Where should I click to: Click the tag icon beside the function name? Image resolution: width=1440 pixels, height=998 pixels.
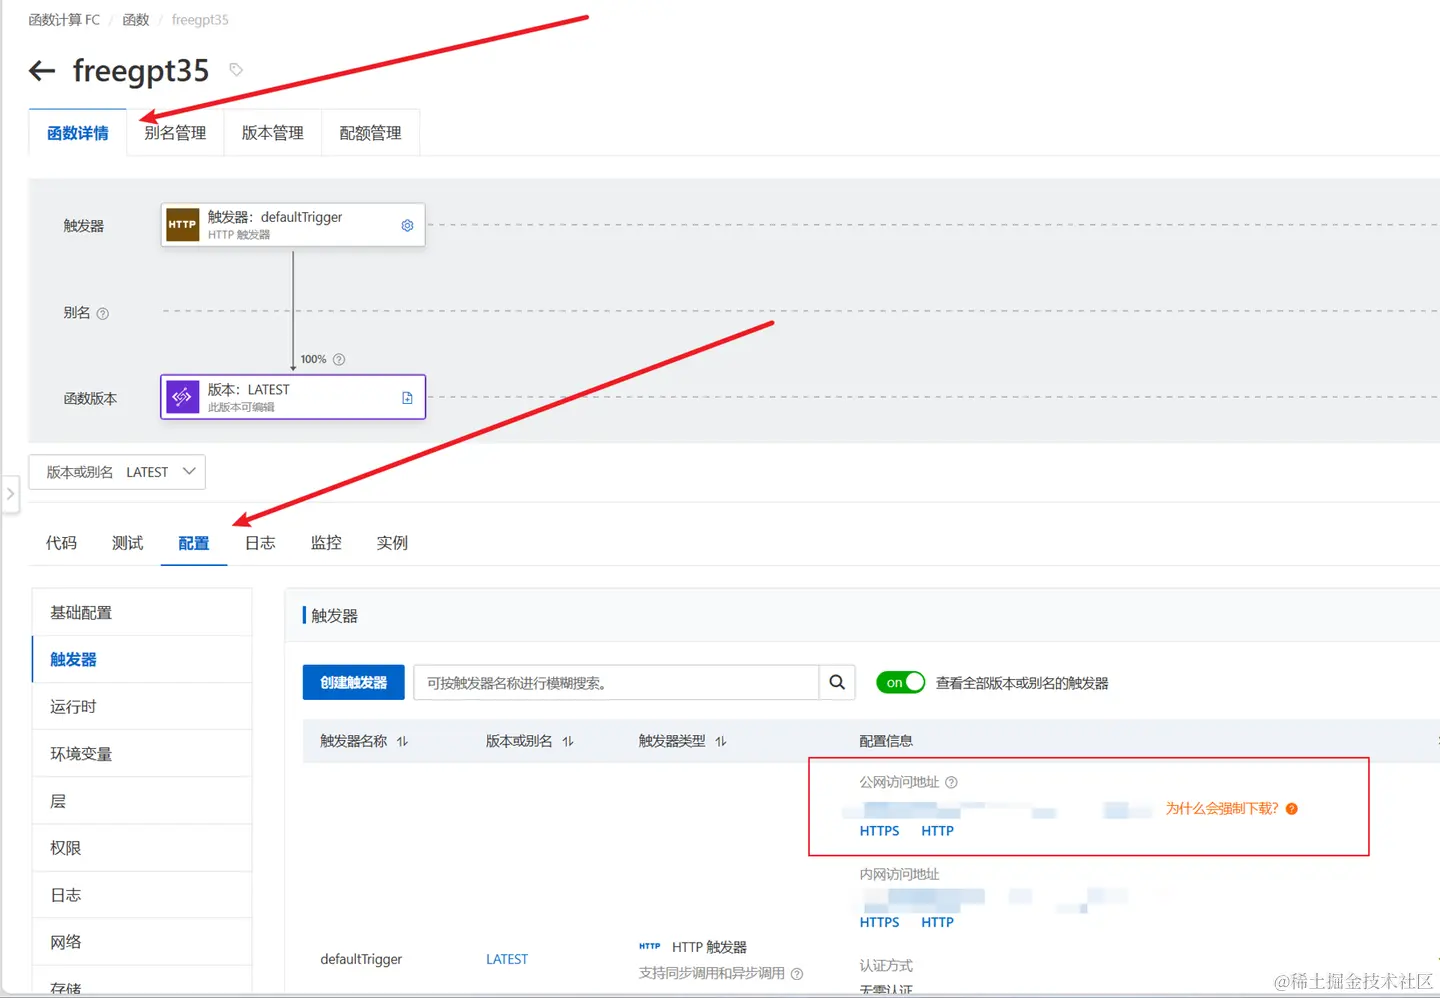click(x=236, y=69)
